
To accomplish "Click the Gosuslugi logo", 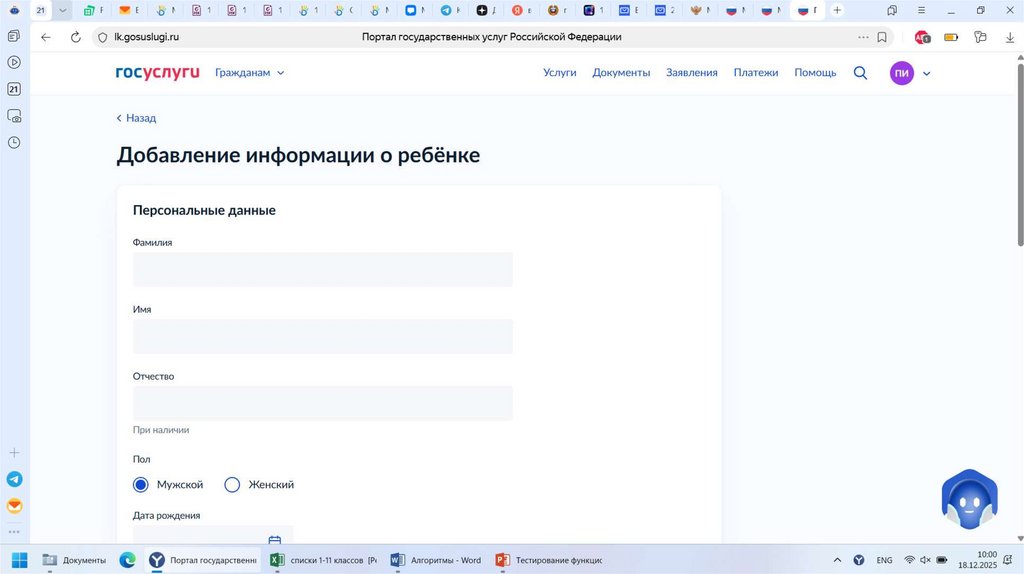I will 157,73.
